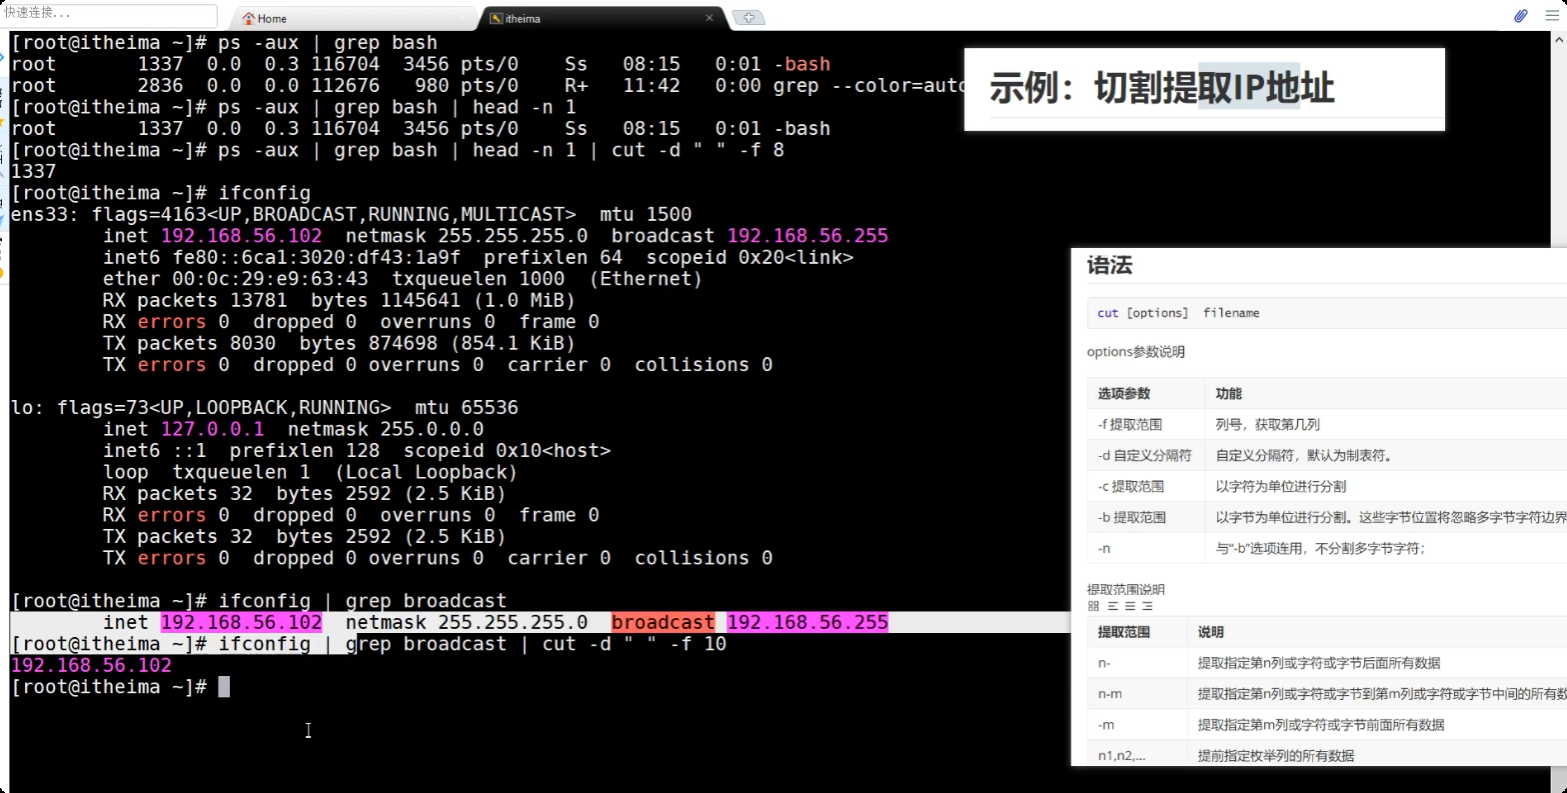Click the 示例：切割提取IP地址 heading
The height and width of the screenshot is (793, 1567).
pyautogui.click(x=1162, y=88)
